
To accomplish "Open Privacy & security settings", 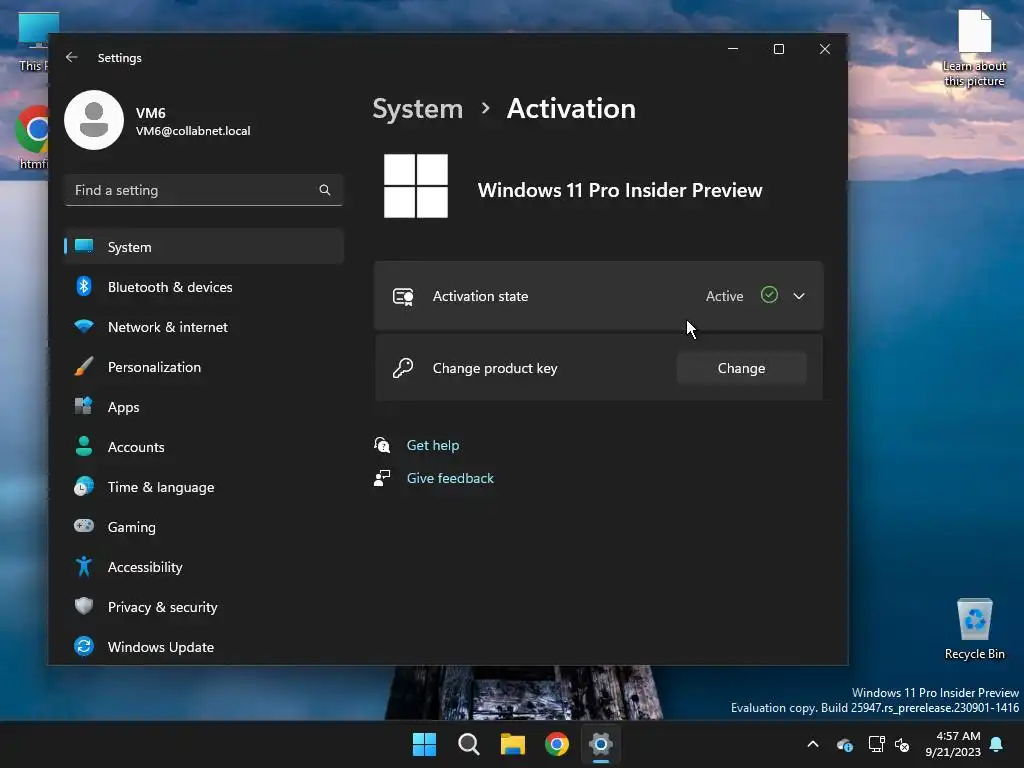I will [x=204, y=607].
